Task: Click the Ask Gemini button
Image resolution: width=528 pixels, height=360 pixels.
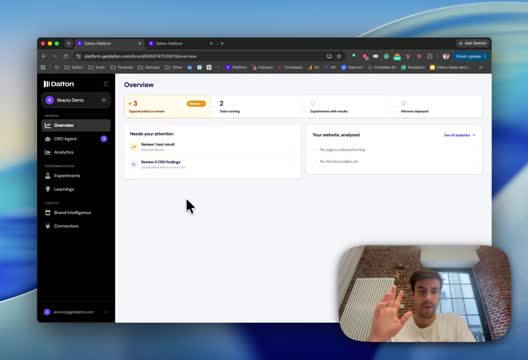Action: [473, 43]
